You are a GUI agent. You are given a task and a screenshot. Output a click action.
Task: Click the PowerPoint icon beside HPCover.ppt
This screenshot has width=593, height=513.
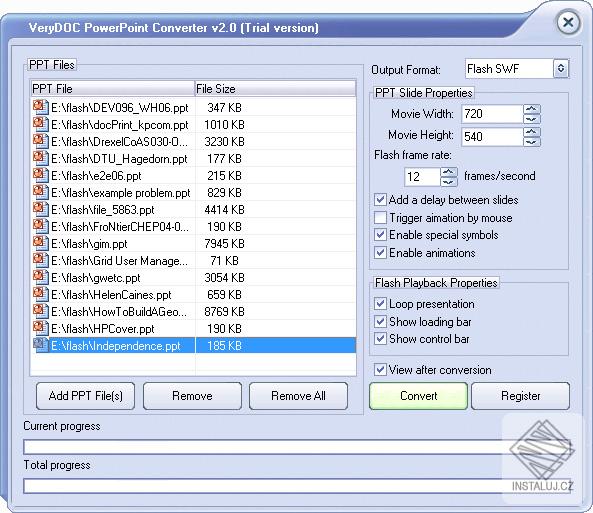click(x=40, y=329)
